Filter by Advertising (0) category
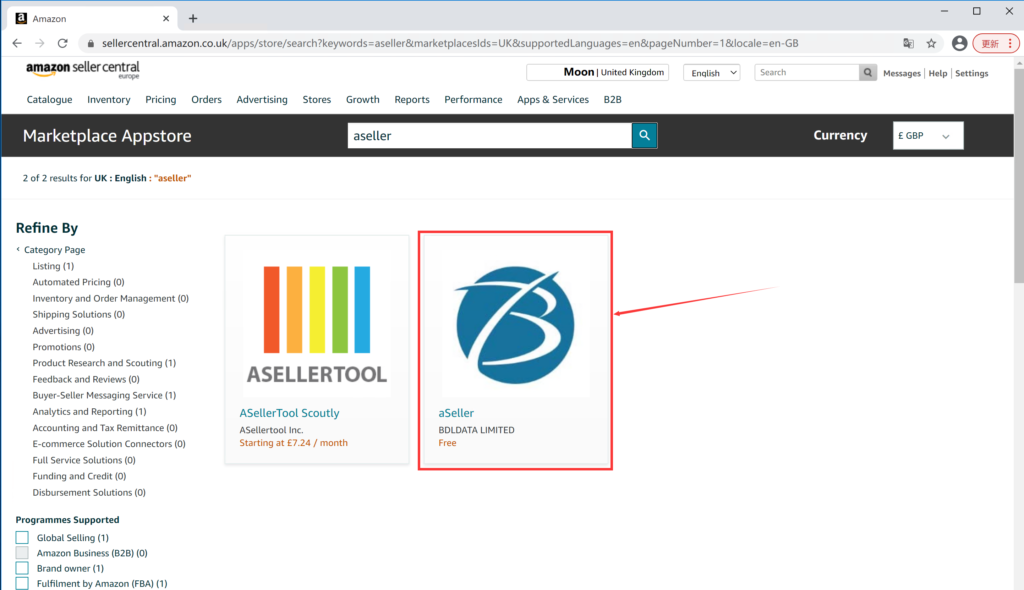Viewport: 1024px width, 590px height. [x=63, y=331]
